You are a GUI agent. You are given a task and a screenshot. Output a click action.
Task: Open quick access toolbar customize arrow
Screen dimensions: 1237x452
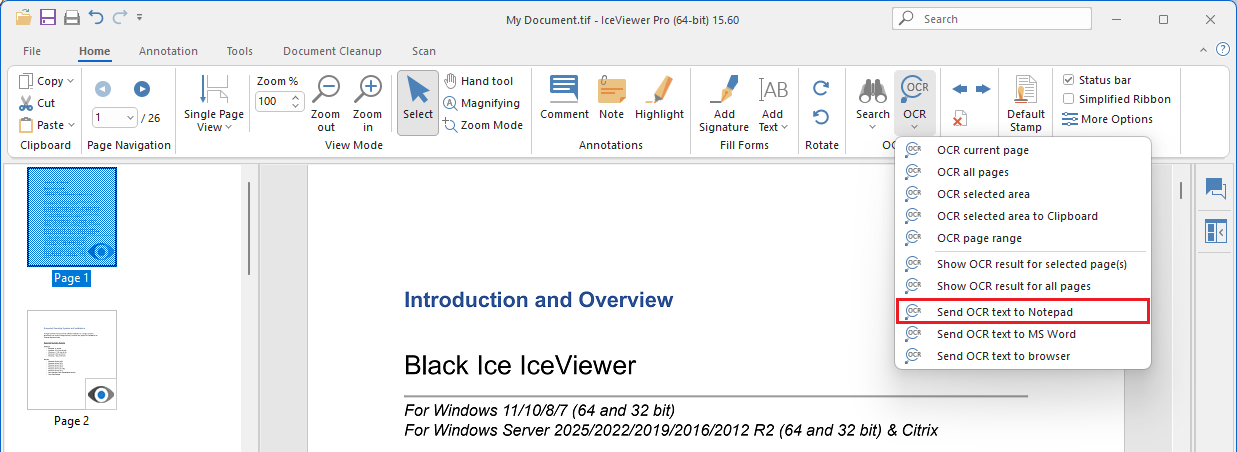point(139,18)
